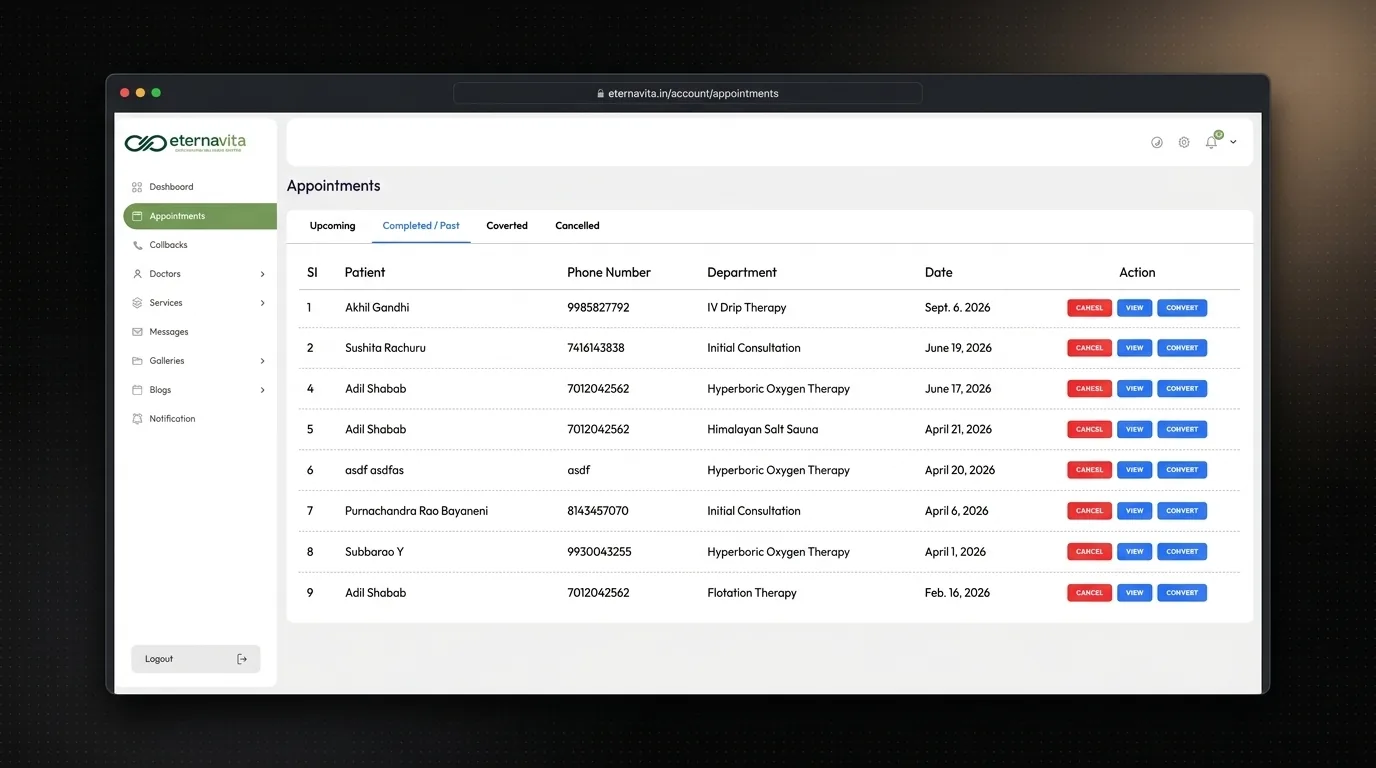The height and width of the screenshot is (768, 1376).
Task: View the Himalayan Salt Sauna appointment
Action: tap(1134, 429)
